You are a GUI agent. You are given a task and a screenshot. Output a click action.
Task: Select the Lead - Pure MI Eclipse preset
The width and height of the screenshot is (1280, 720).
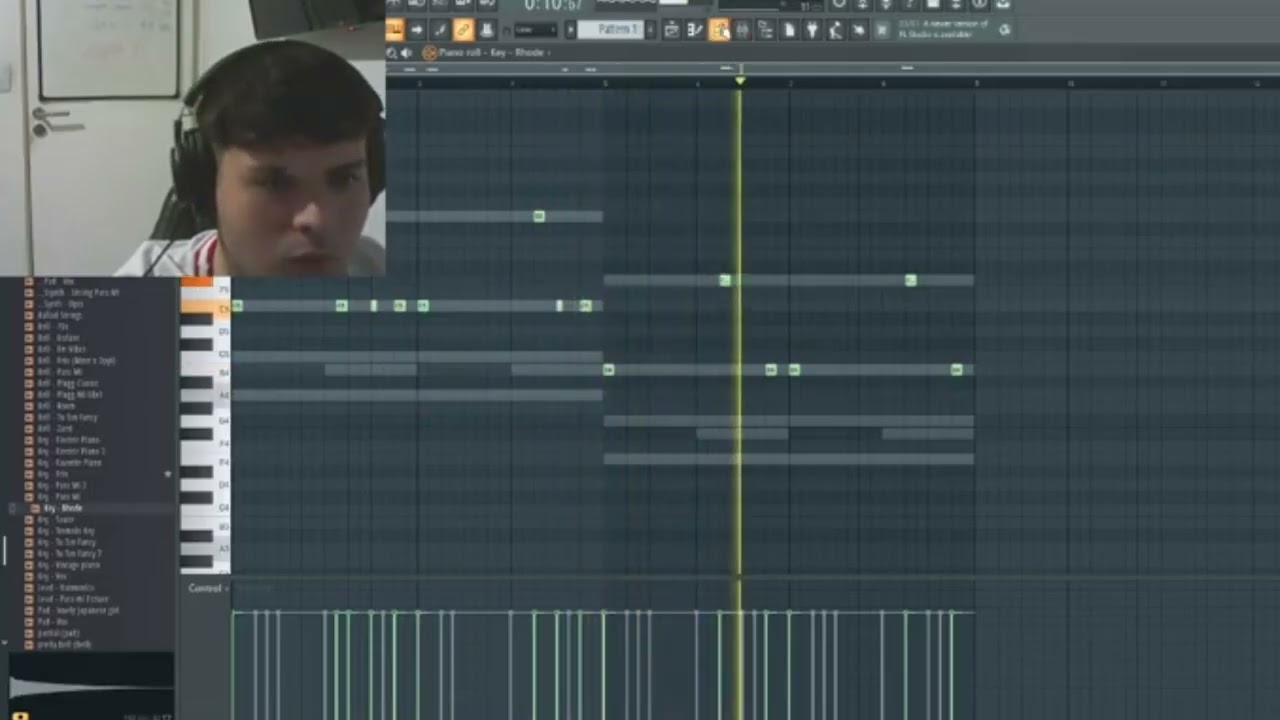(72, 599)
